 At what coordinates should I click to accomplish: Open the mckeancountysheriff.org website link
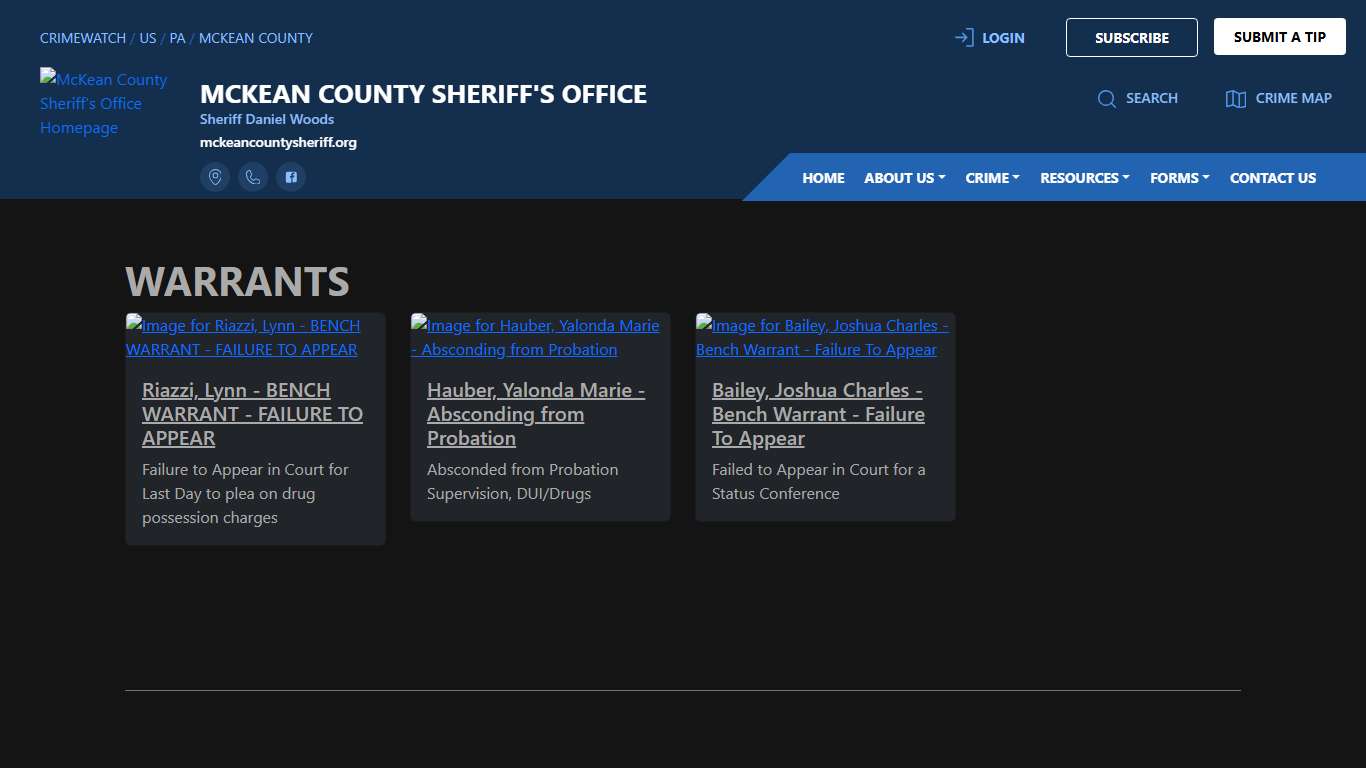click(x=279, y=142)
